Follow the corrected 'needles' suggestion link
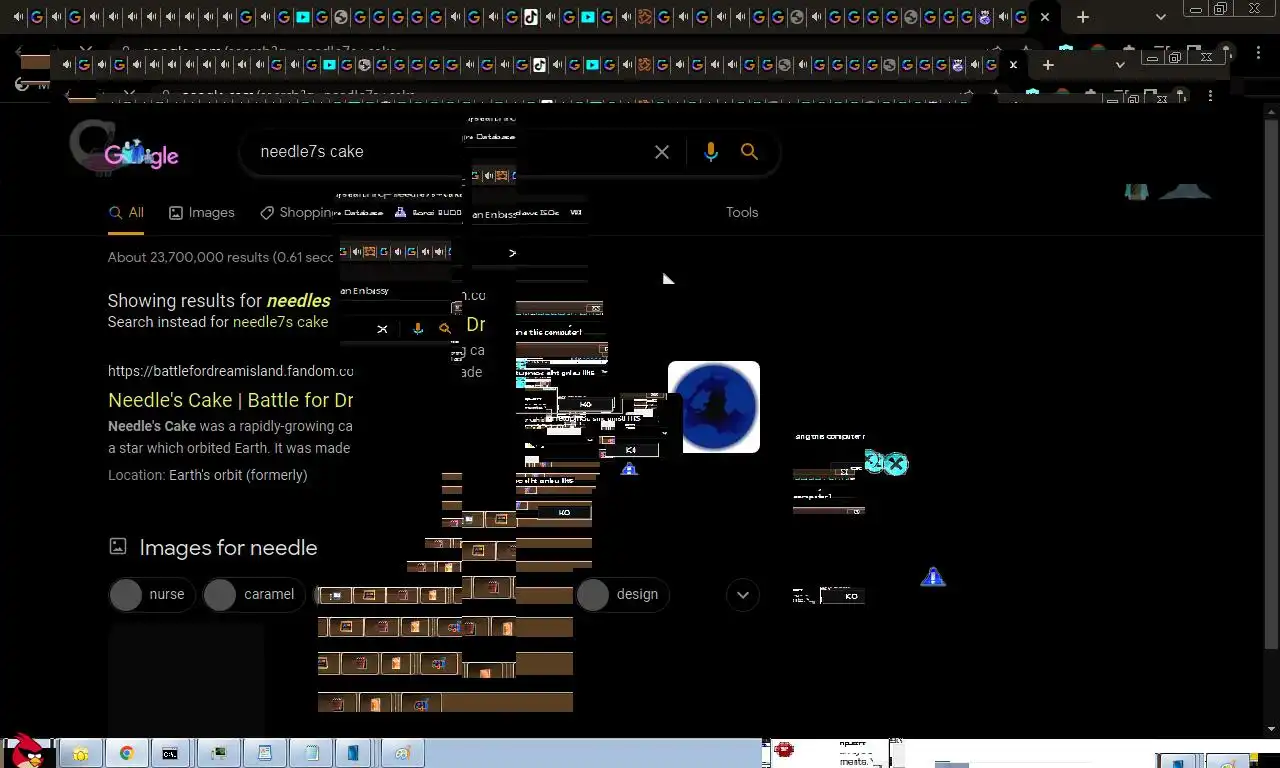 pyautogui.click(x=298, y=301)
